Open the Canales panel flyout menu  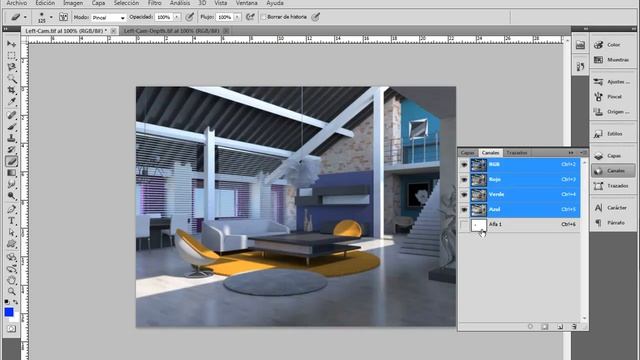tap(583, 153)
